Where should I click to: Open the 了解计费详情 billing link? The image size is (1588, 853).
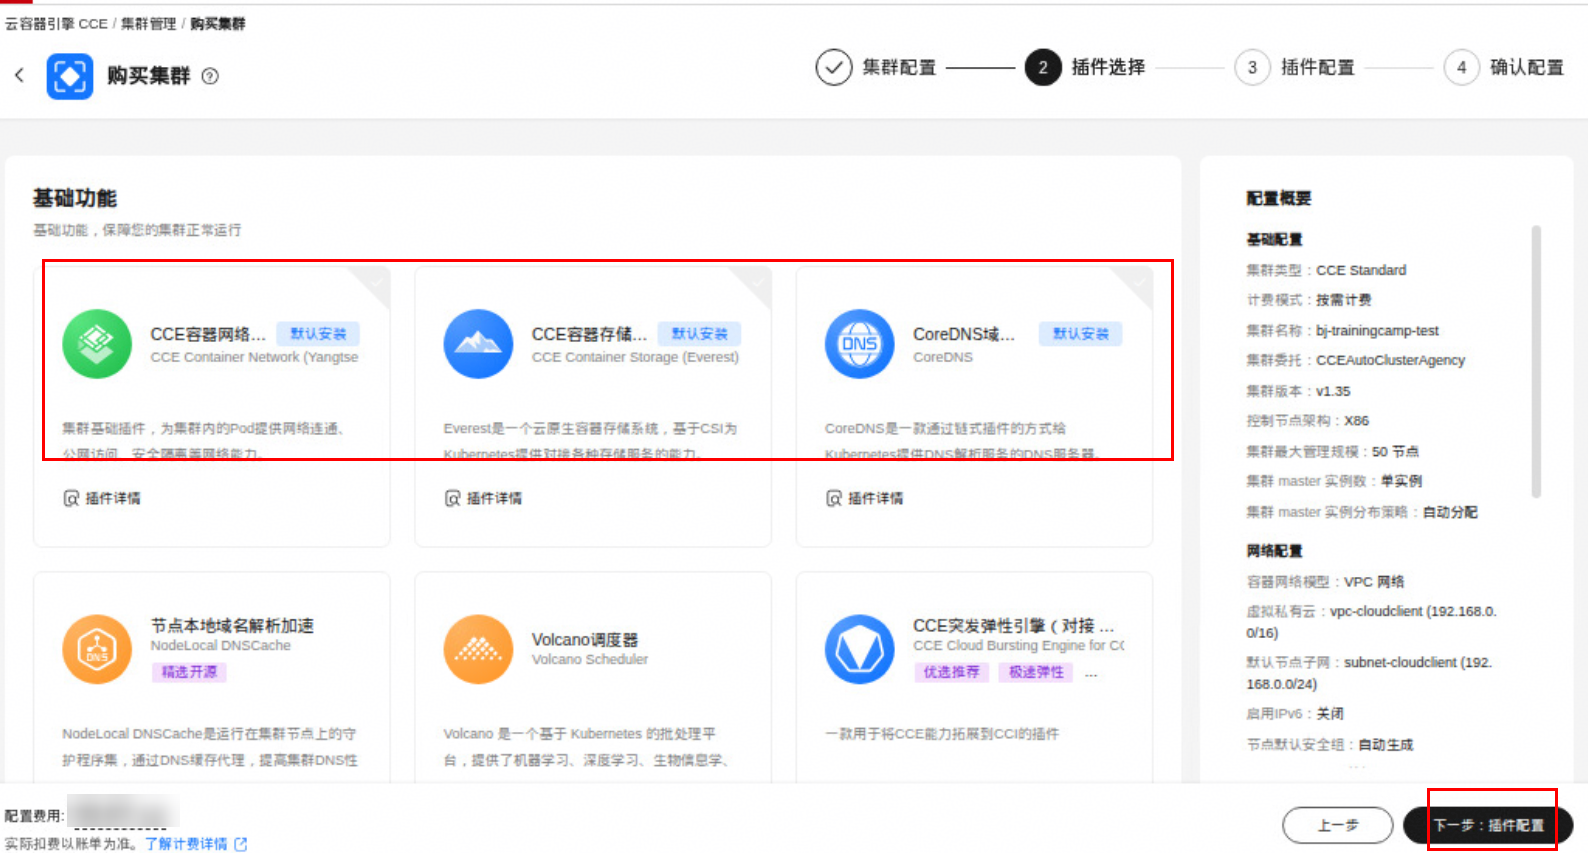pos(186,844)
